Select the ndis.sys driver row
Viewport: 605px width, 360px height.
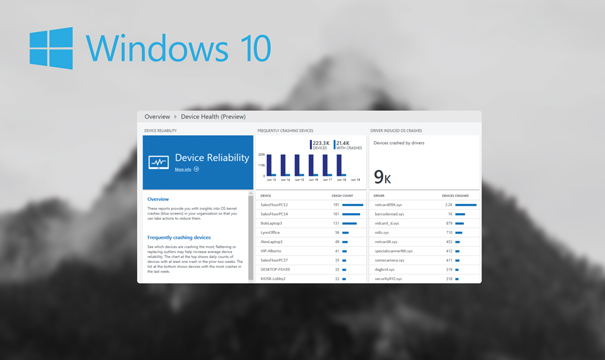[x=424, y=233]
